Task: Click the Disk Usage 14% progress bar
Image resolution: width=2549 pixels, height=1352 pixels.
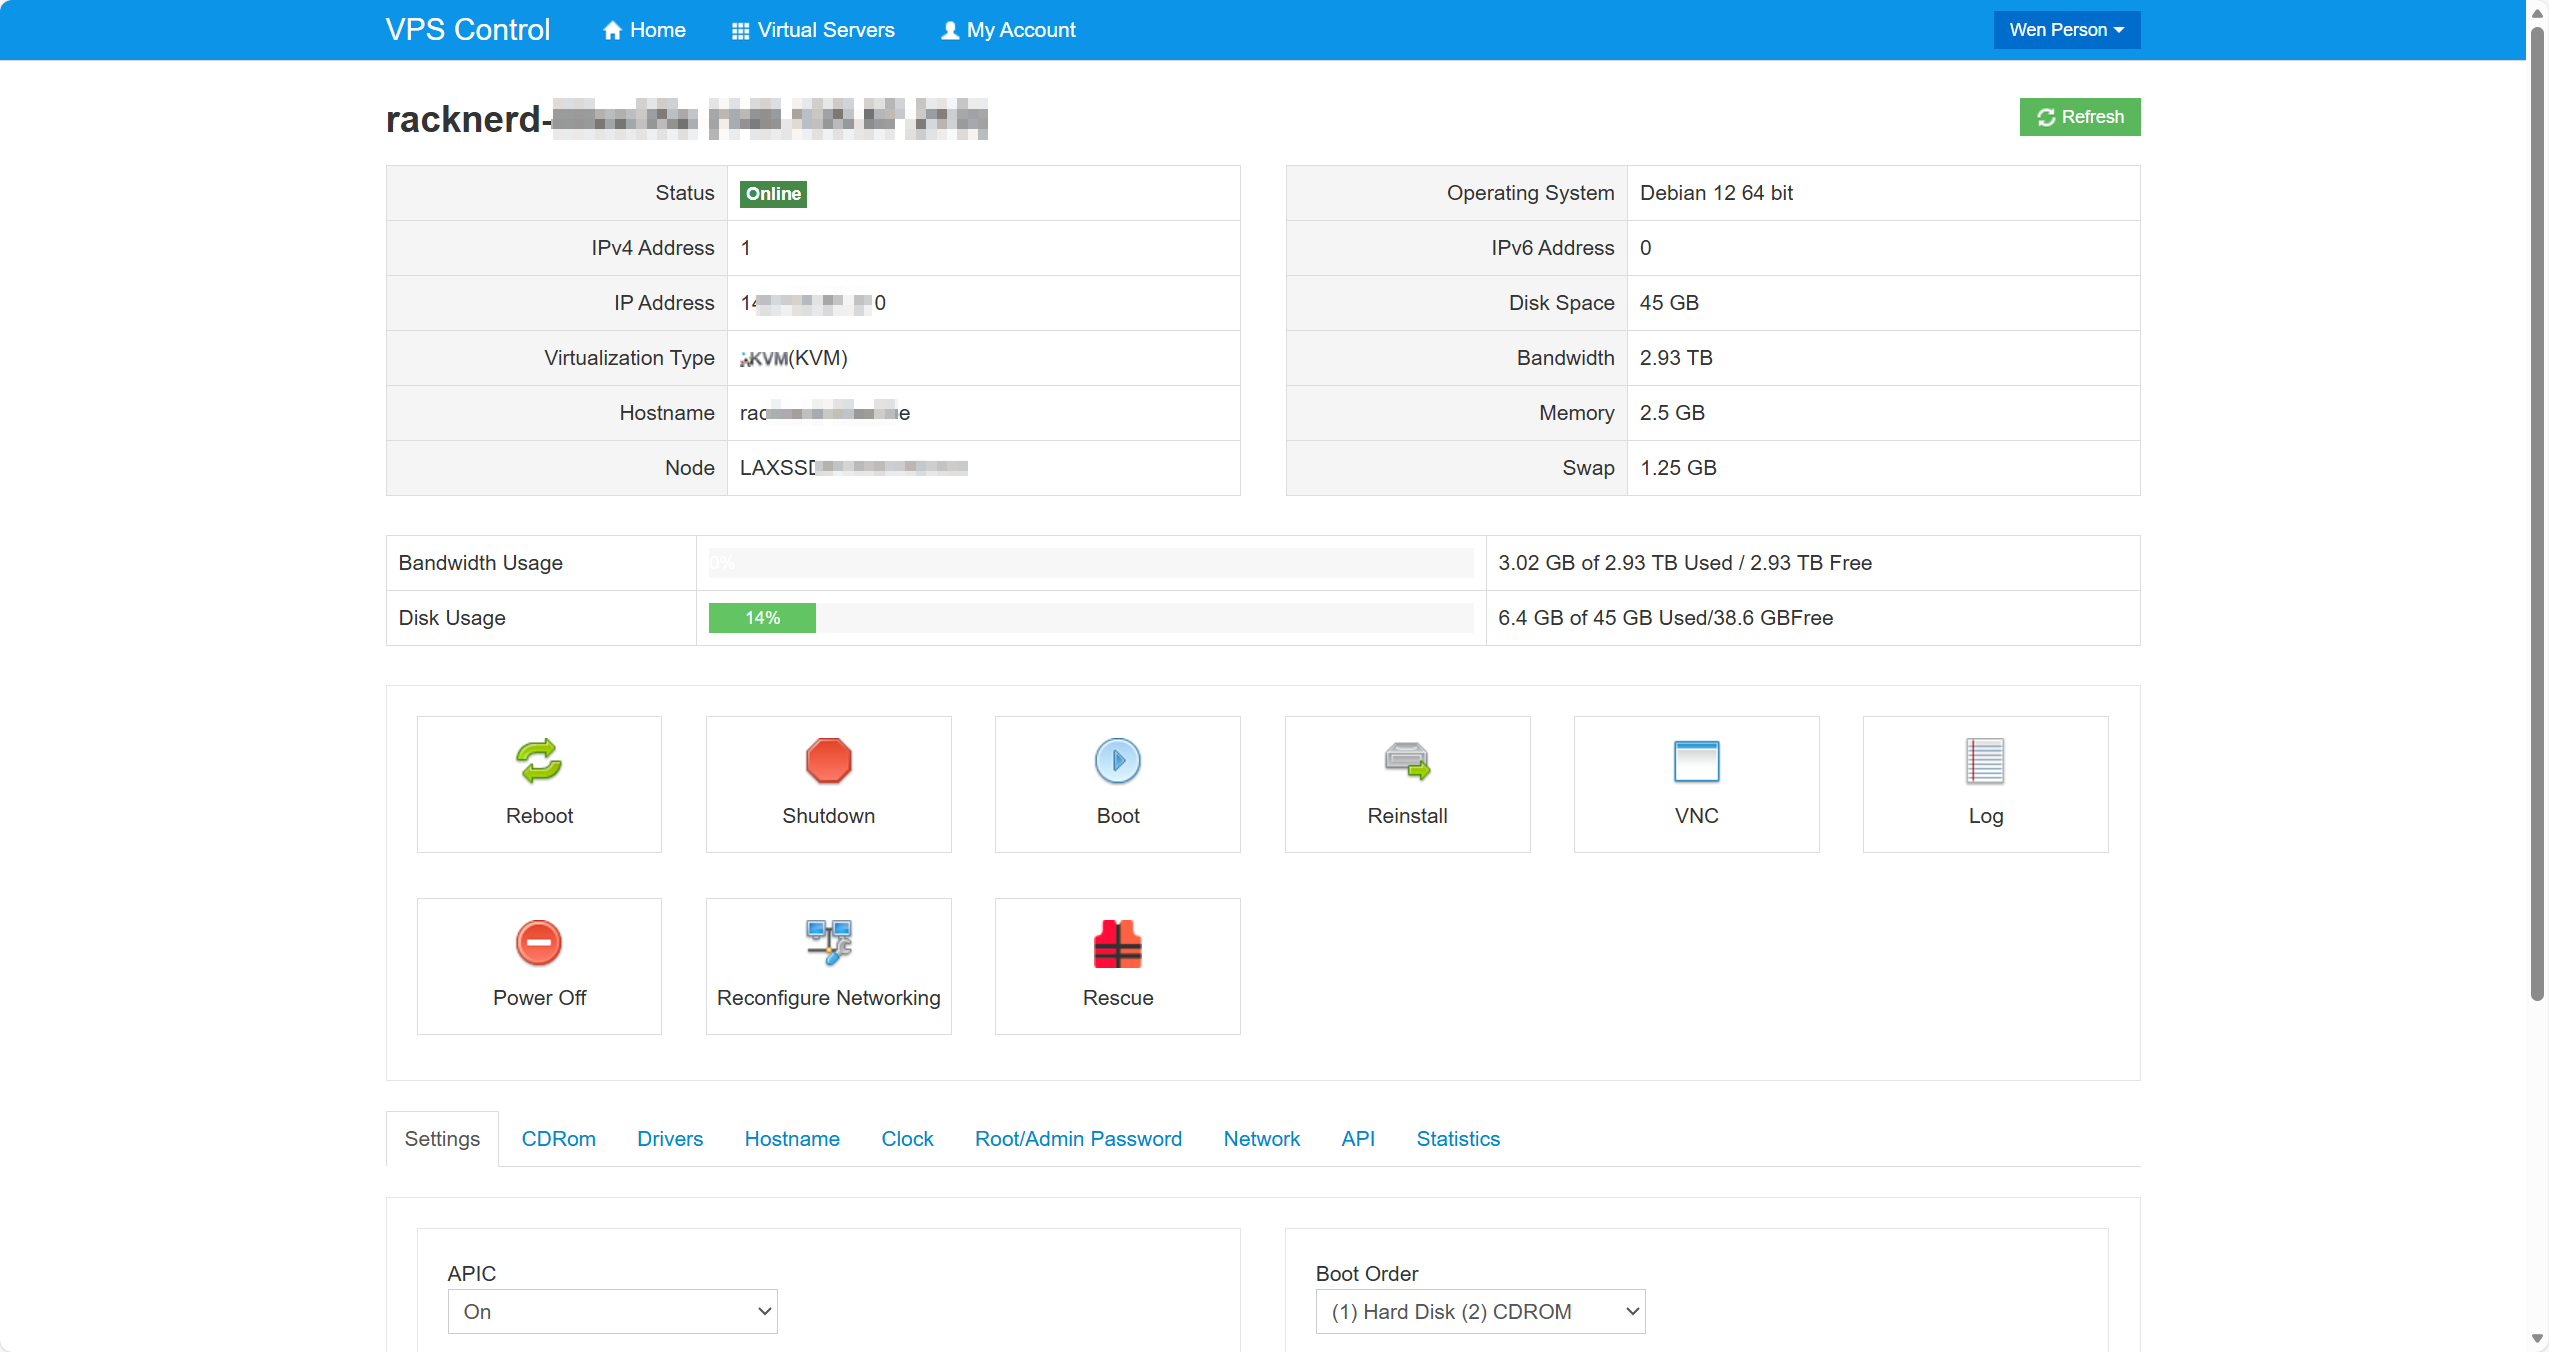Action: [762, 618]
